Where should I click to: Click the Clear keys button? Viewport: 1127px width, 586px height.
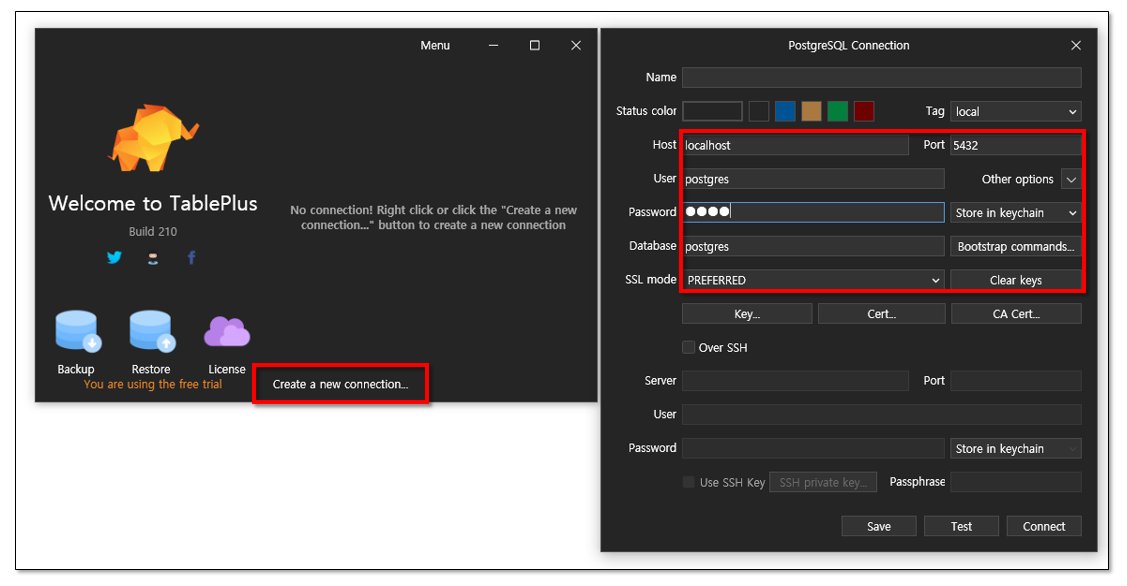coord(1016,280)
